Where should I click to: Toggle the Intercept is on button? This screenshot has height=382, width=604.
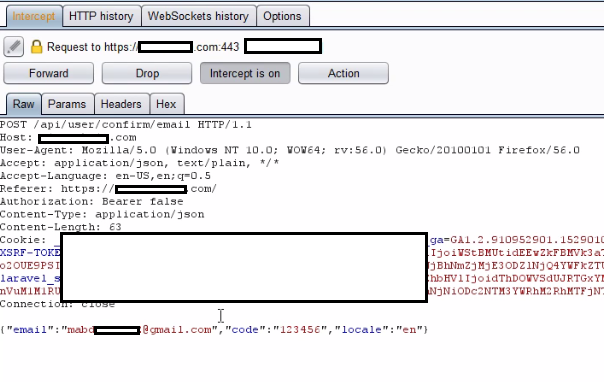pos(245,73)
